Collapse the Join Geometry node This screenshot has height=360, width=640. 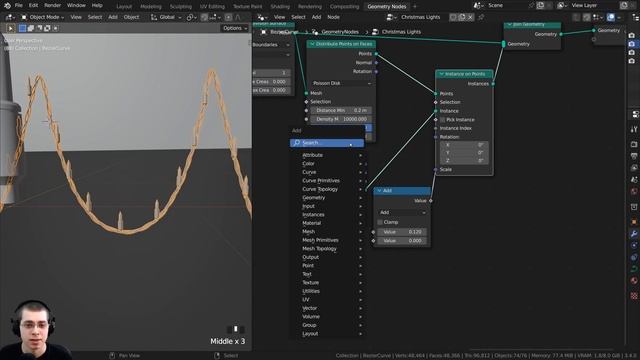point(509,24)
